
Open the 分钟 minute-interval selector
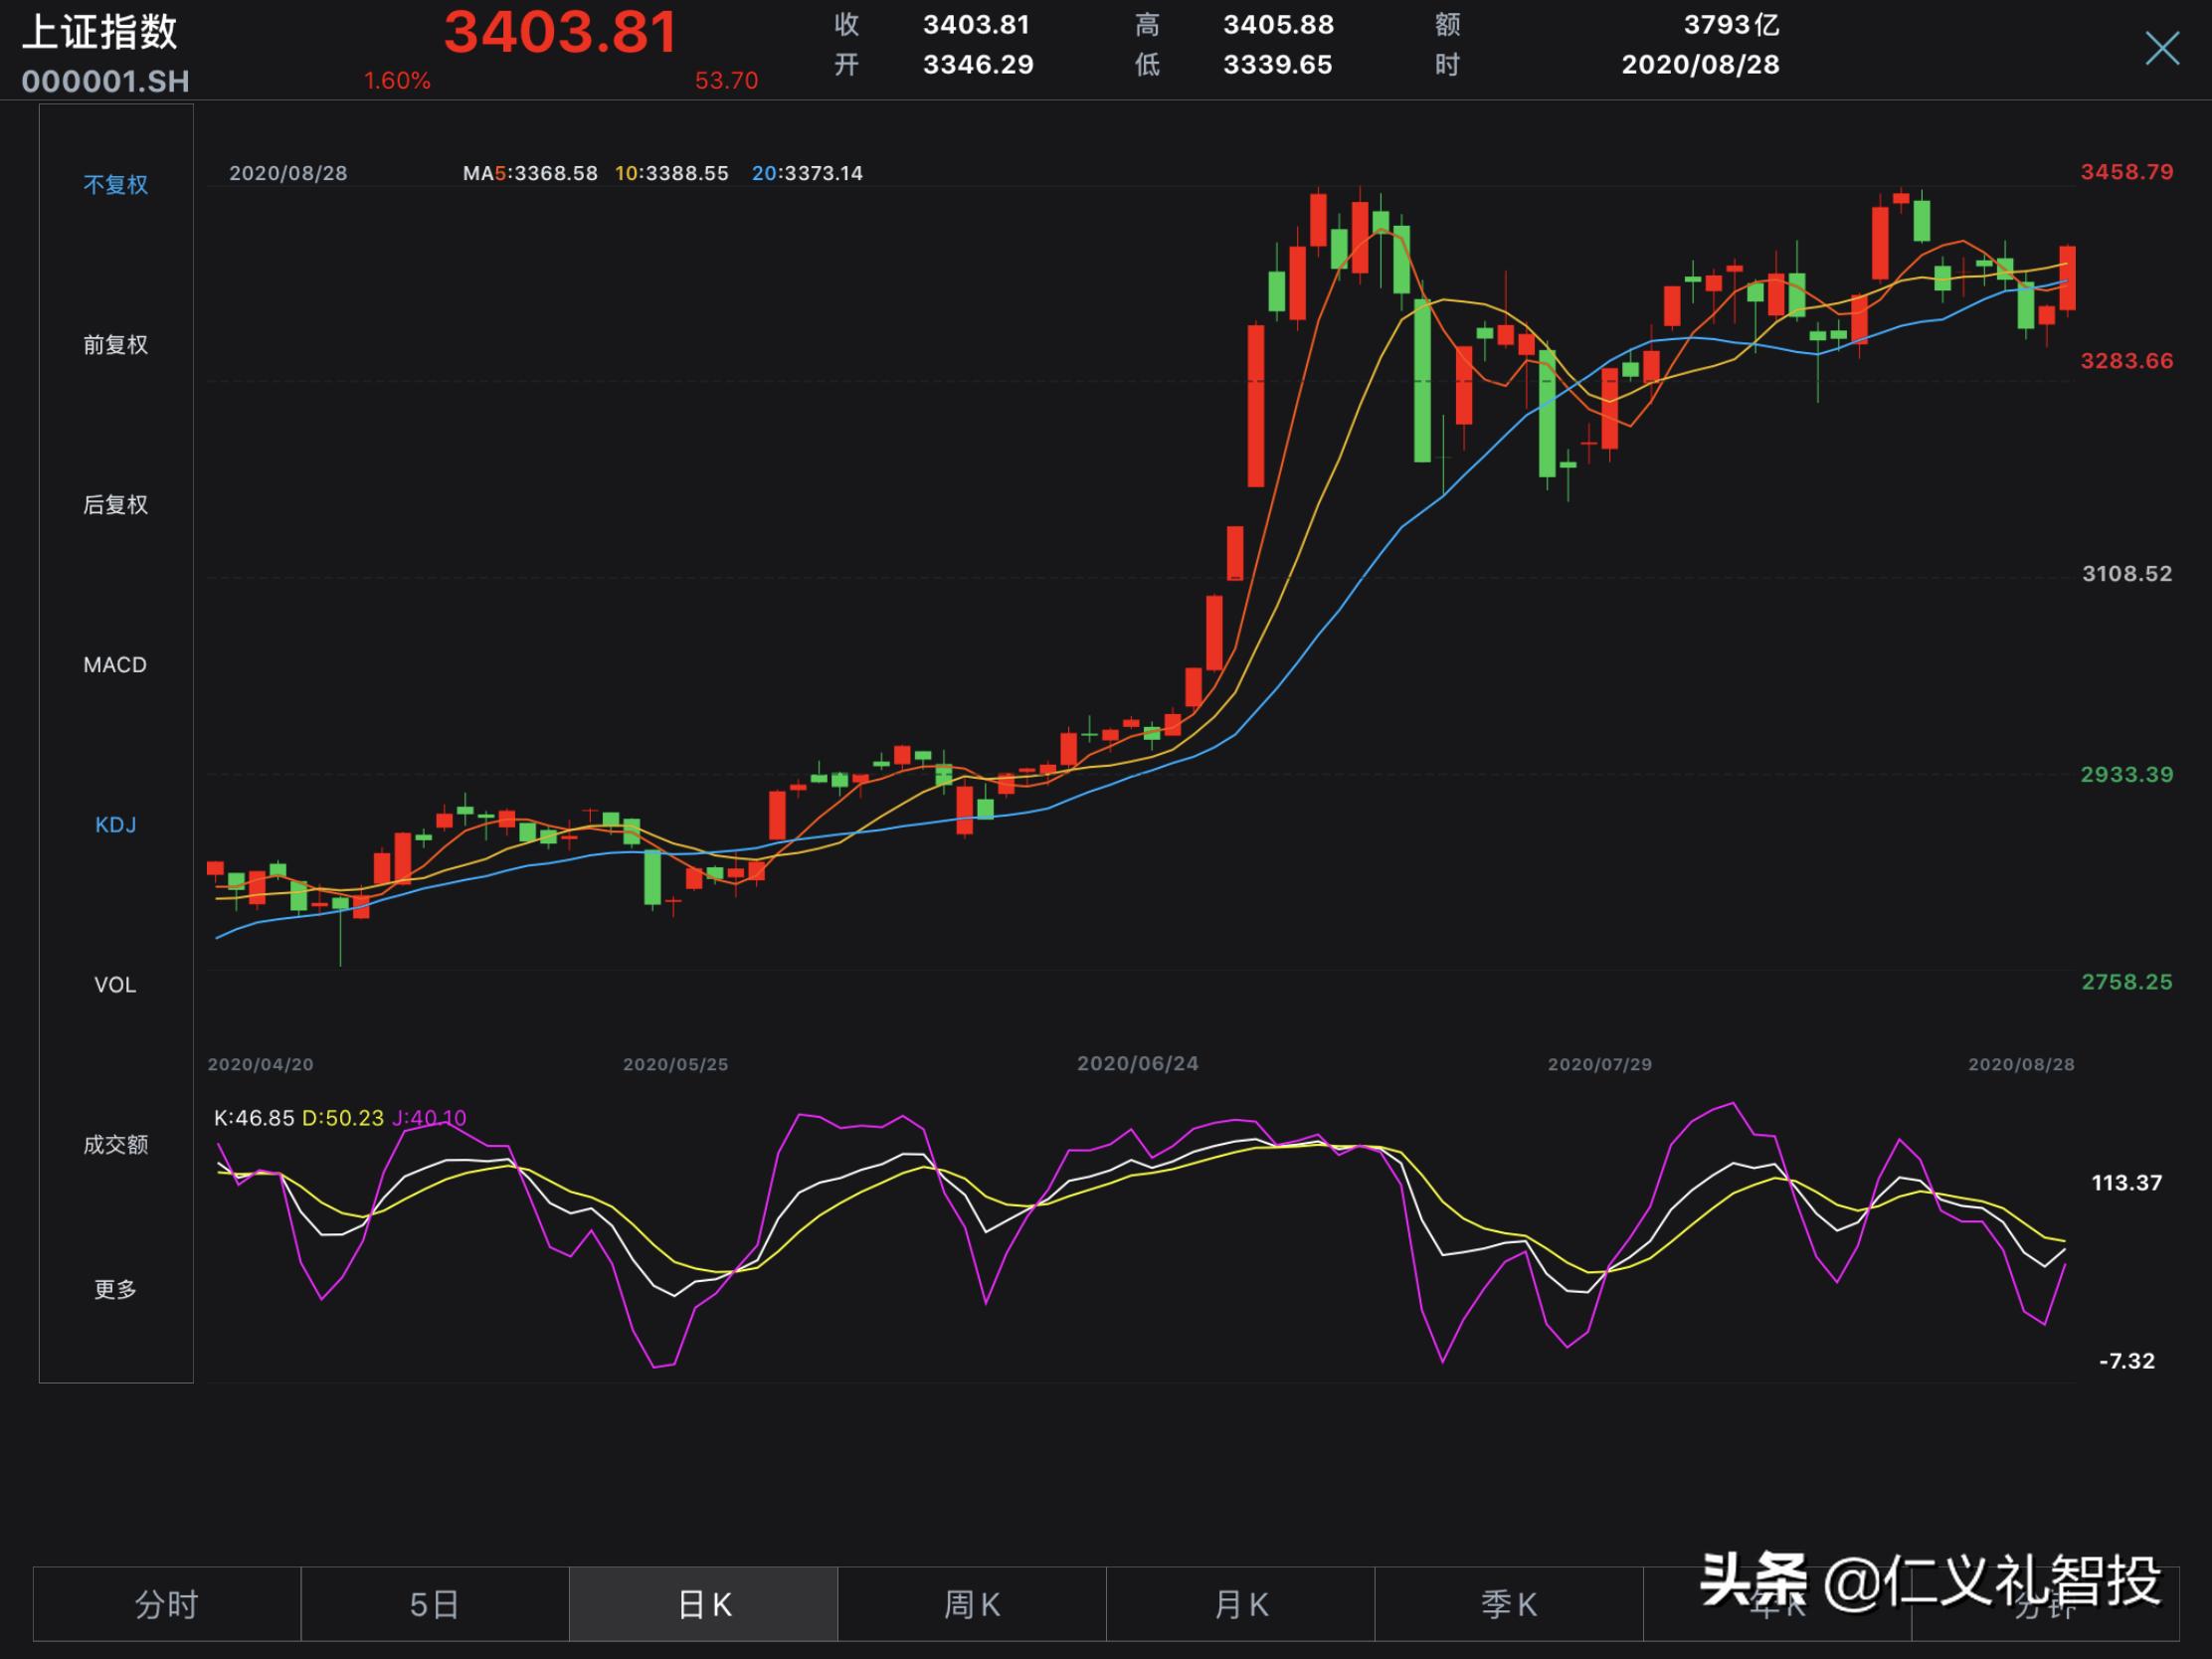[2045, 1602]
